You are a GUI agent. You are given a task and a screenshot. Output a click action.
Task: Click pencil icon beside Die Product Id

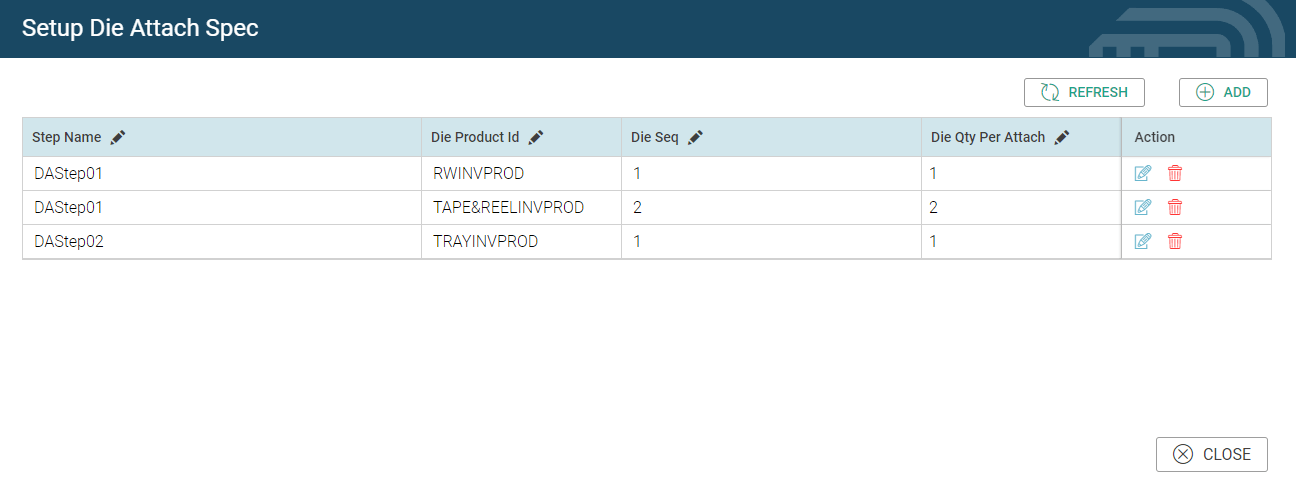(536, 137)
